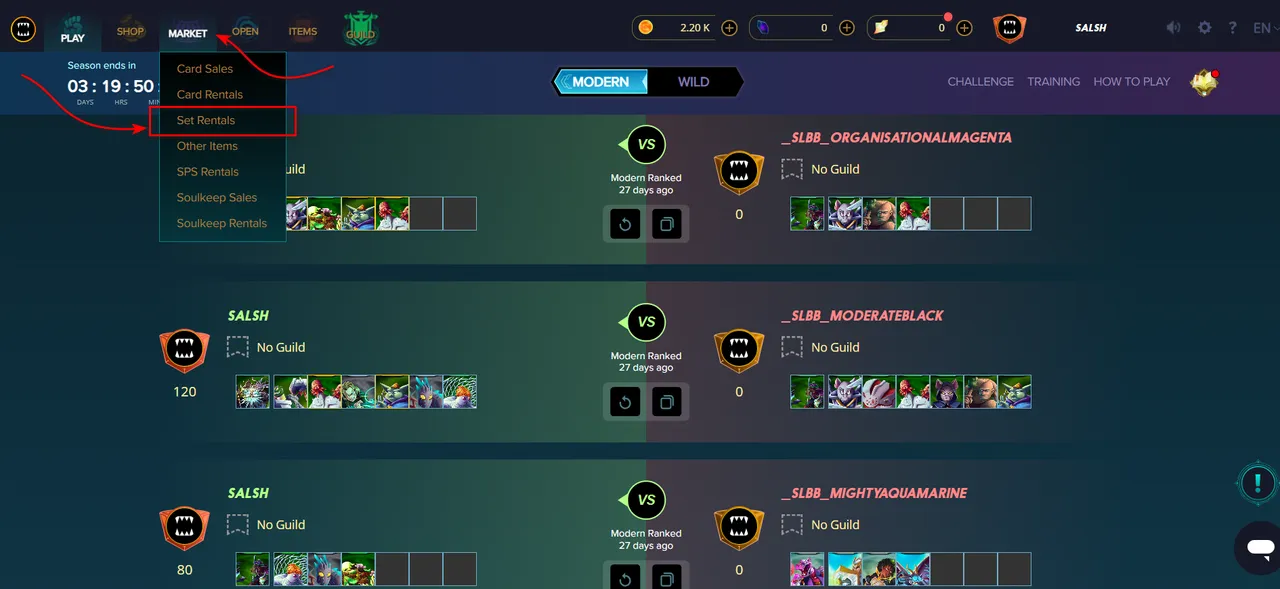Mute the game sound with speaker icon

1174,28
